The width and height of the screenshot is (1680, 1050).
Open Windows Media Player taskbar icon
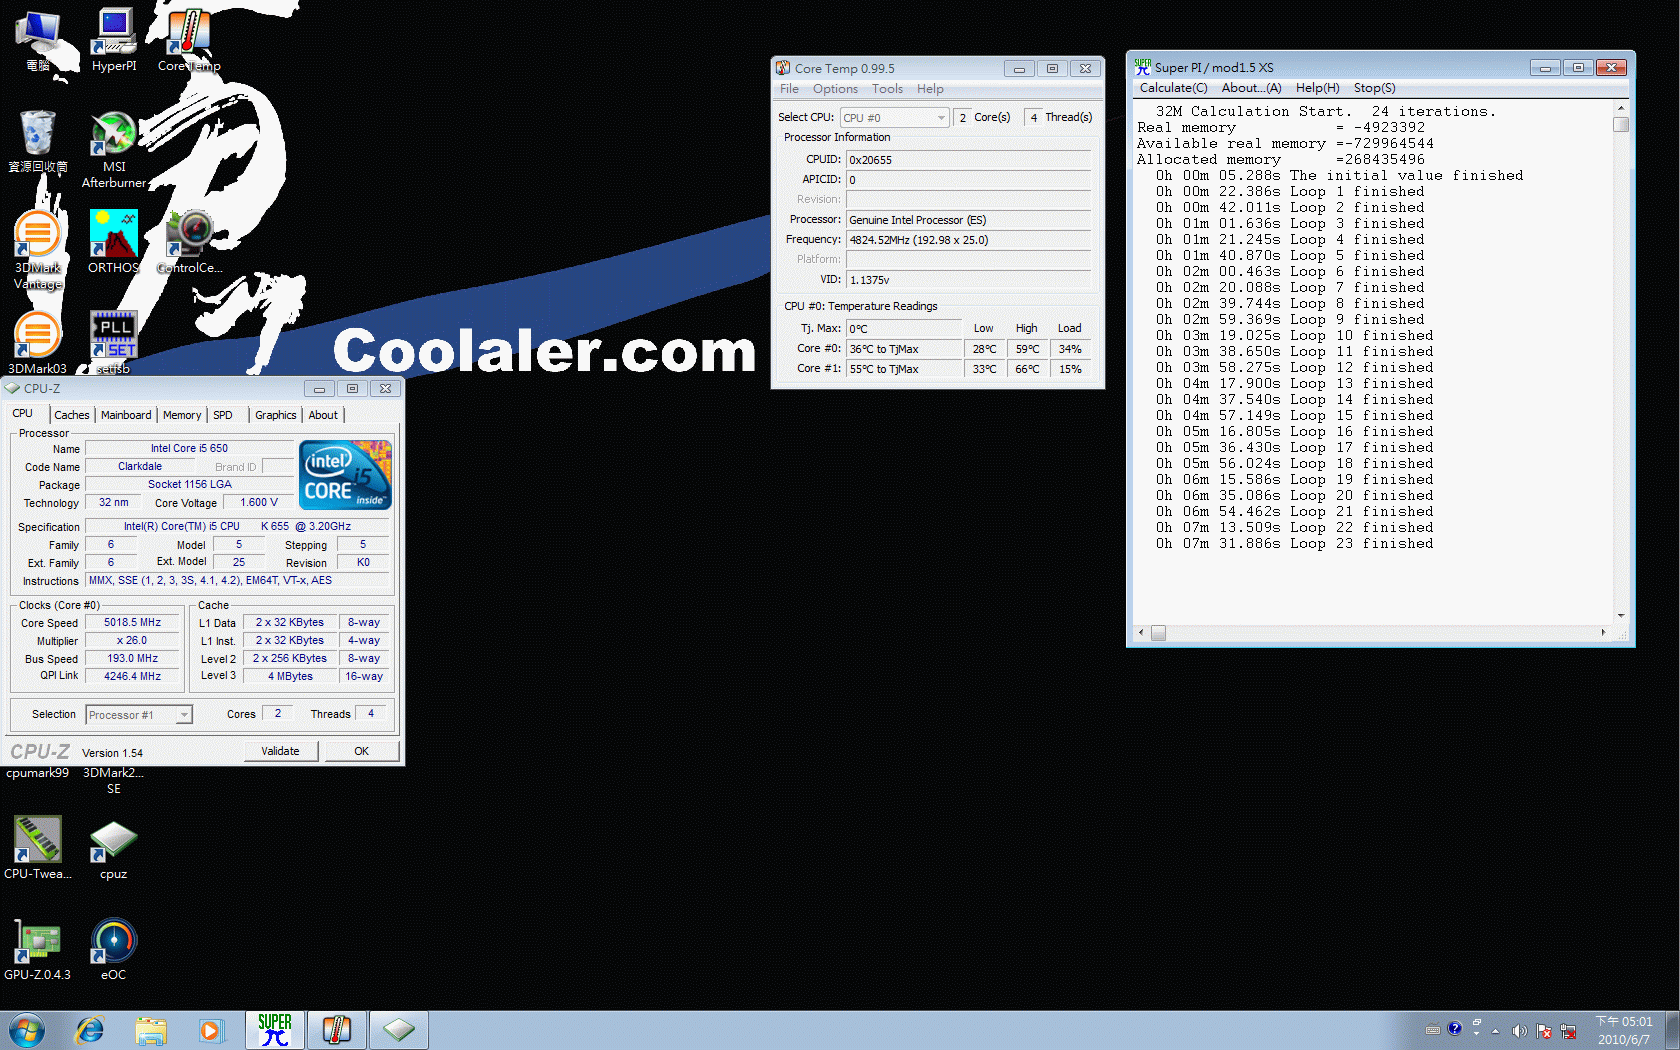coord(211,1030)
